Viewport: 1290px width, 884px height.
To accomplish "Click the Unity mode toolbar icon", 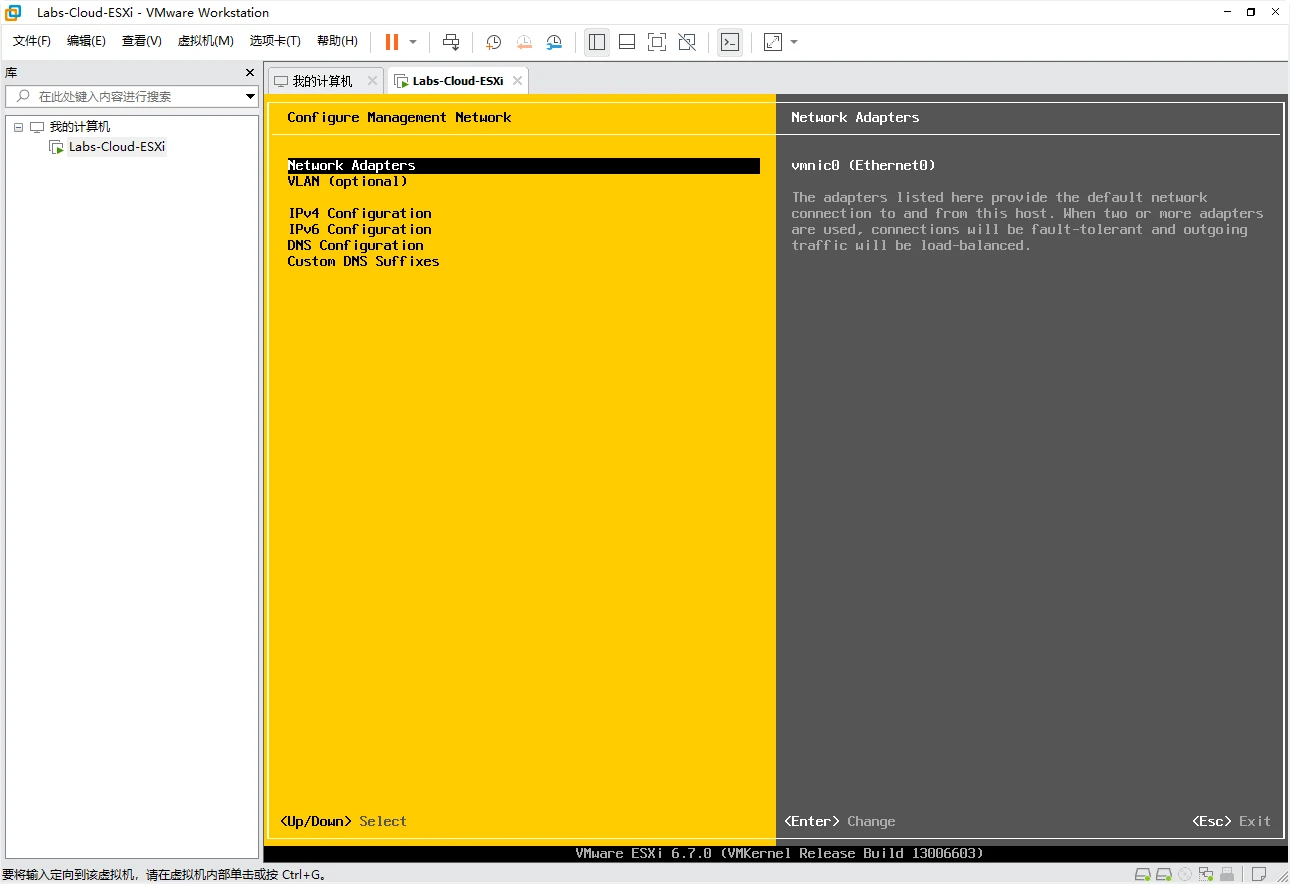I will point(687,42).
